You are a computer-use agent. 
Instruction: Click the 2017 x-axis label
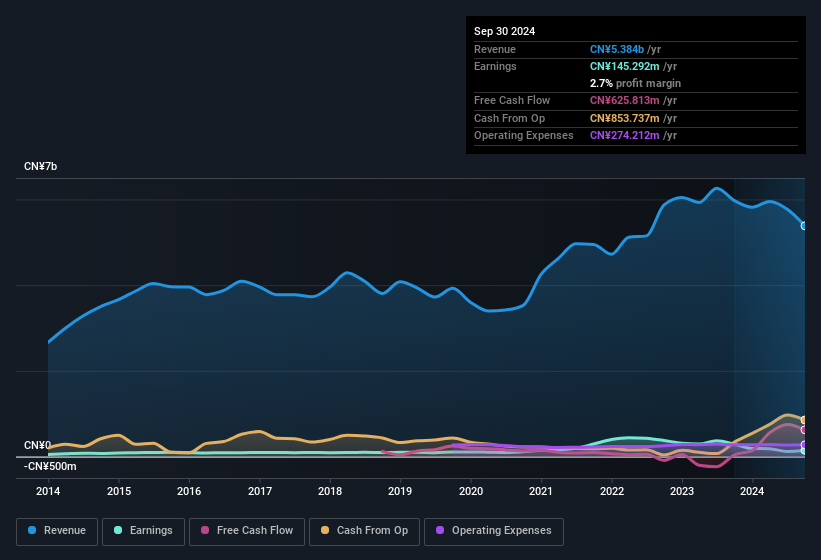(x=260, y=491)
